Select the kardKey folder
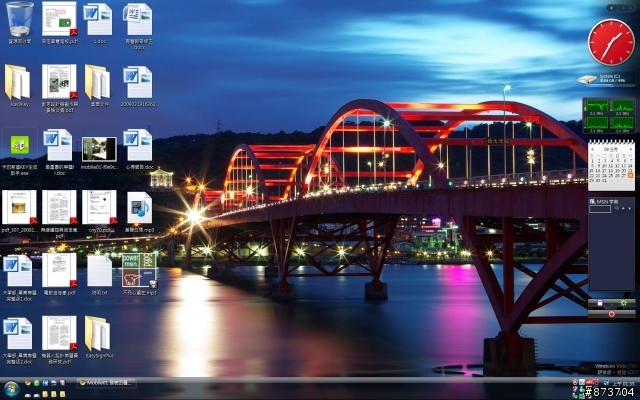Image resolution: width=640 pixels, height=400 pixels. [x=18, y=84]
